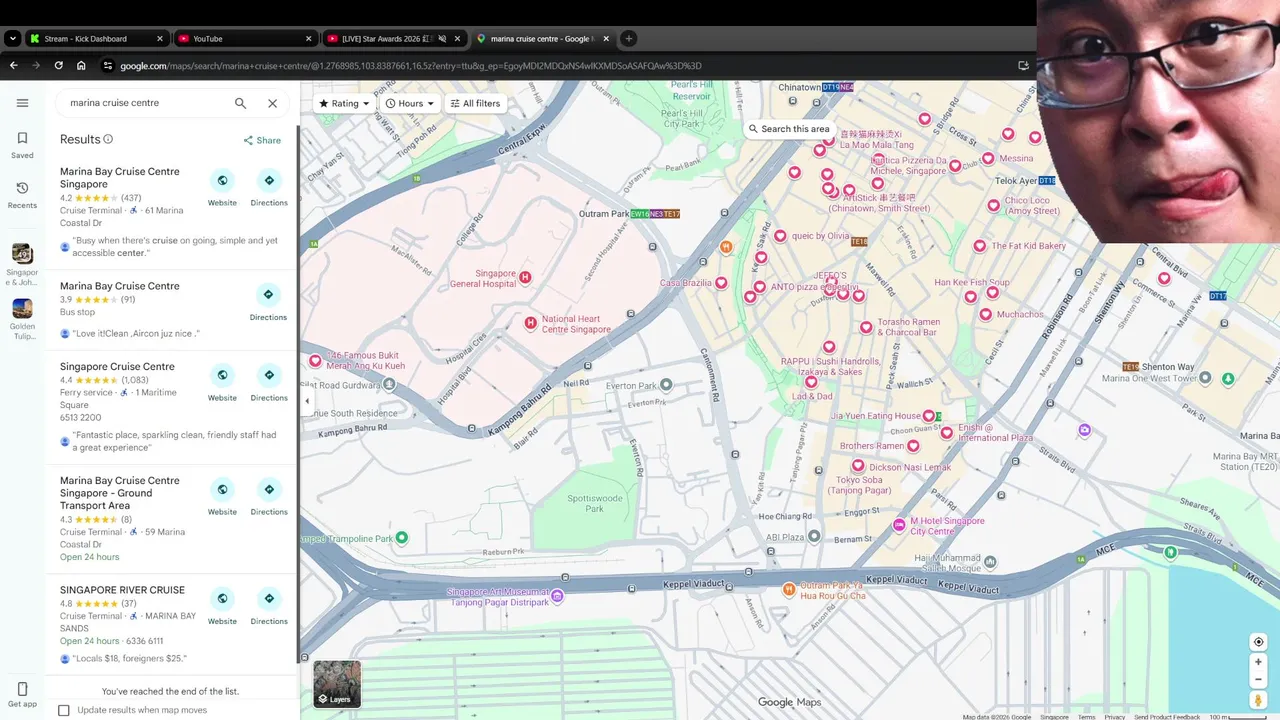Viewport: 1280px width, 720px height.
Task: Open the Hours filter dropdown
Action: pos(410,103)
